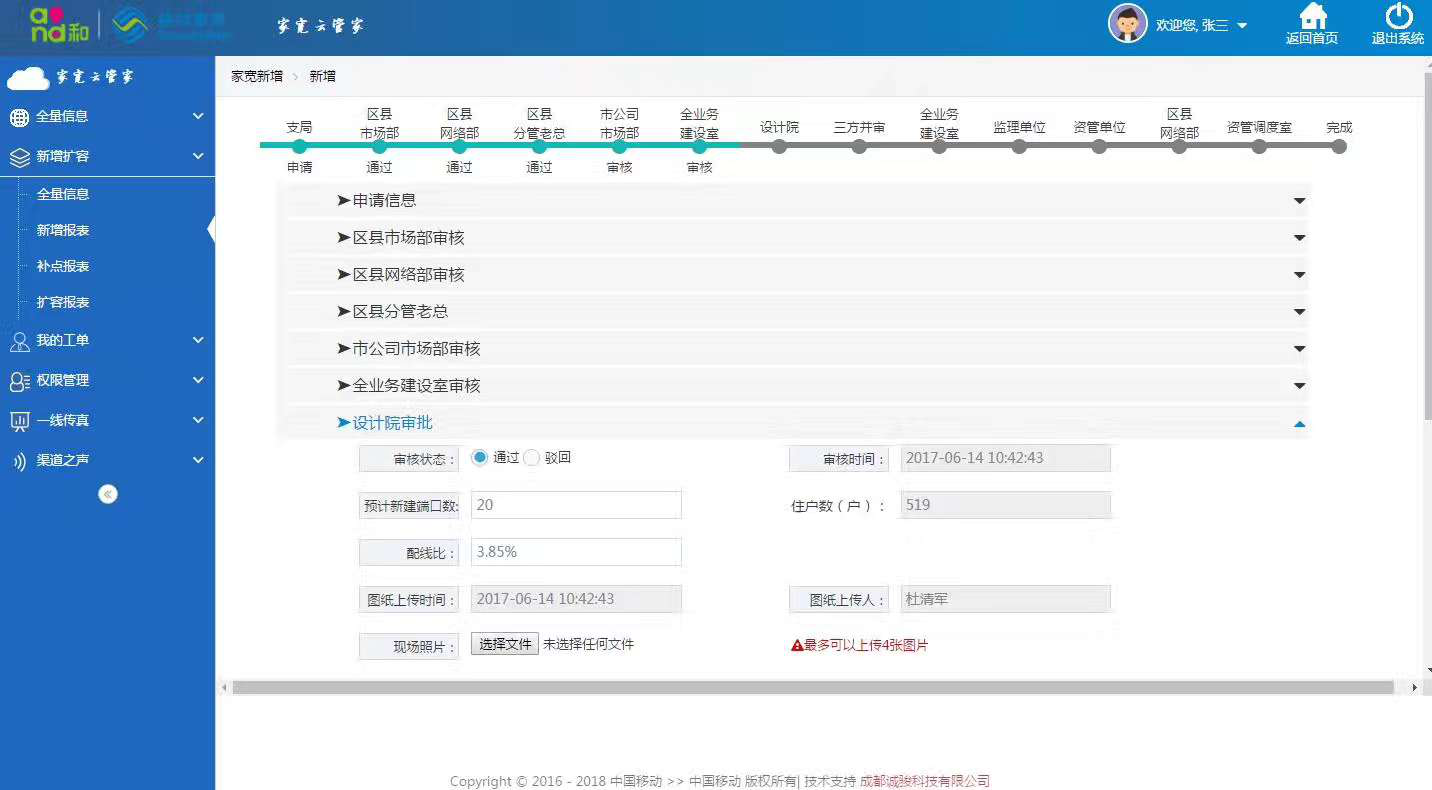Click the 三方并审 step marker
The height and width of the screenshot is (790, 1432).
[859, 147]
